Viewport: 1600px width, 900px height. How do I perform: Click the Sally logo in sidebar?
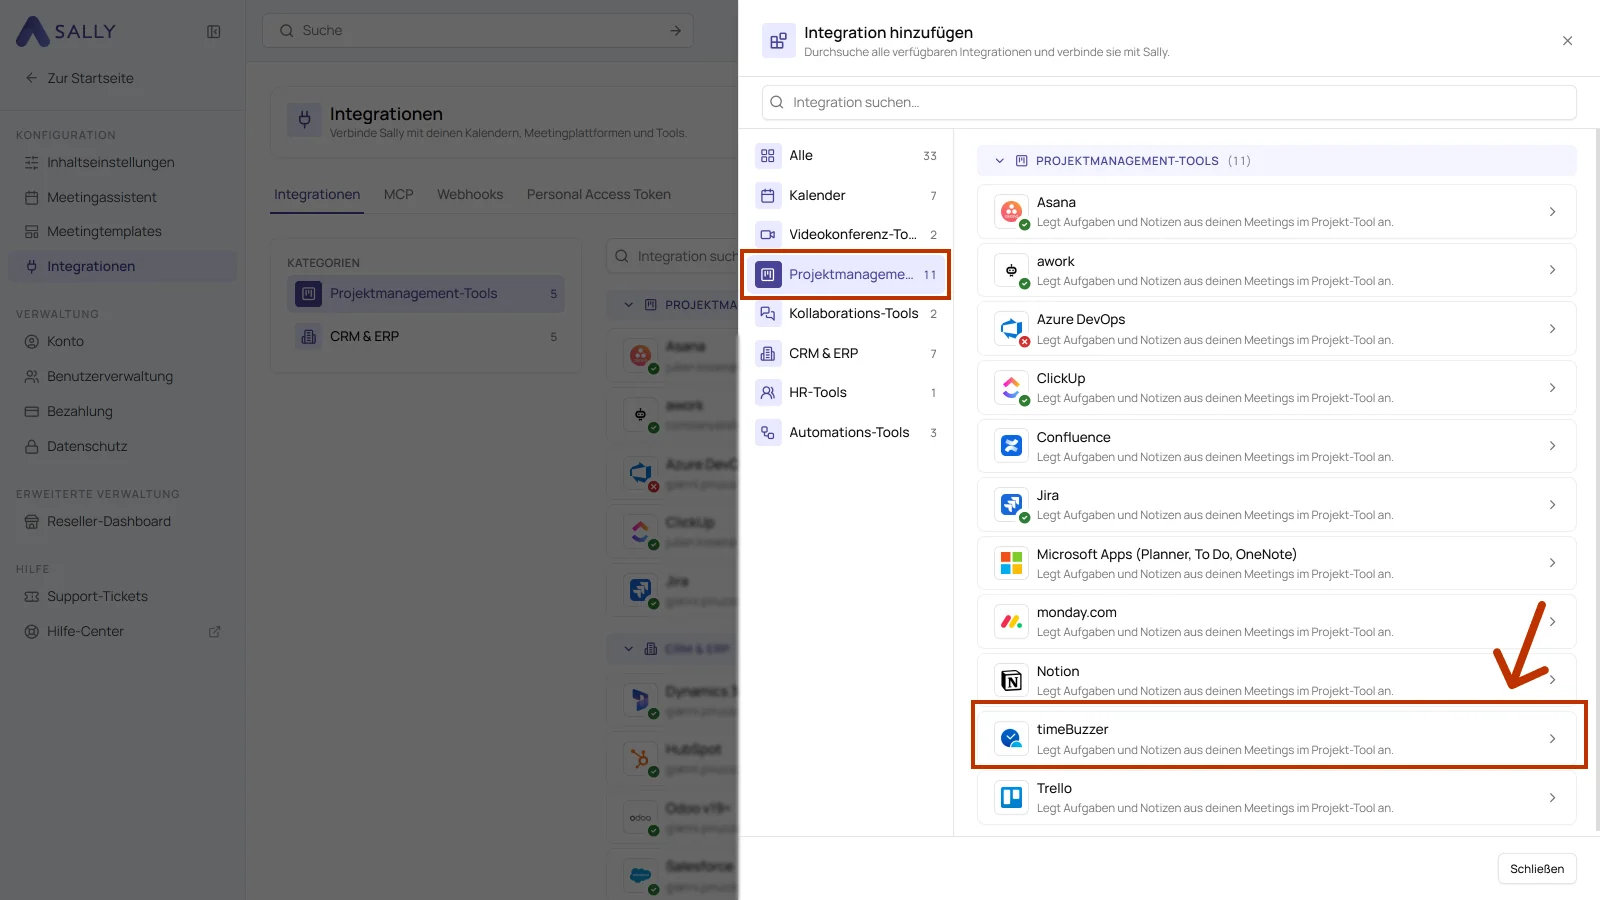click(x=66, y=31)
